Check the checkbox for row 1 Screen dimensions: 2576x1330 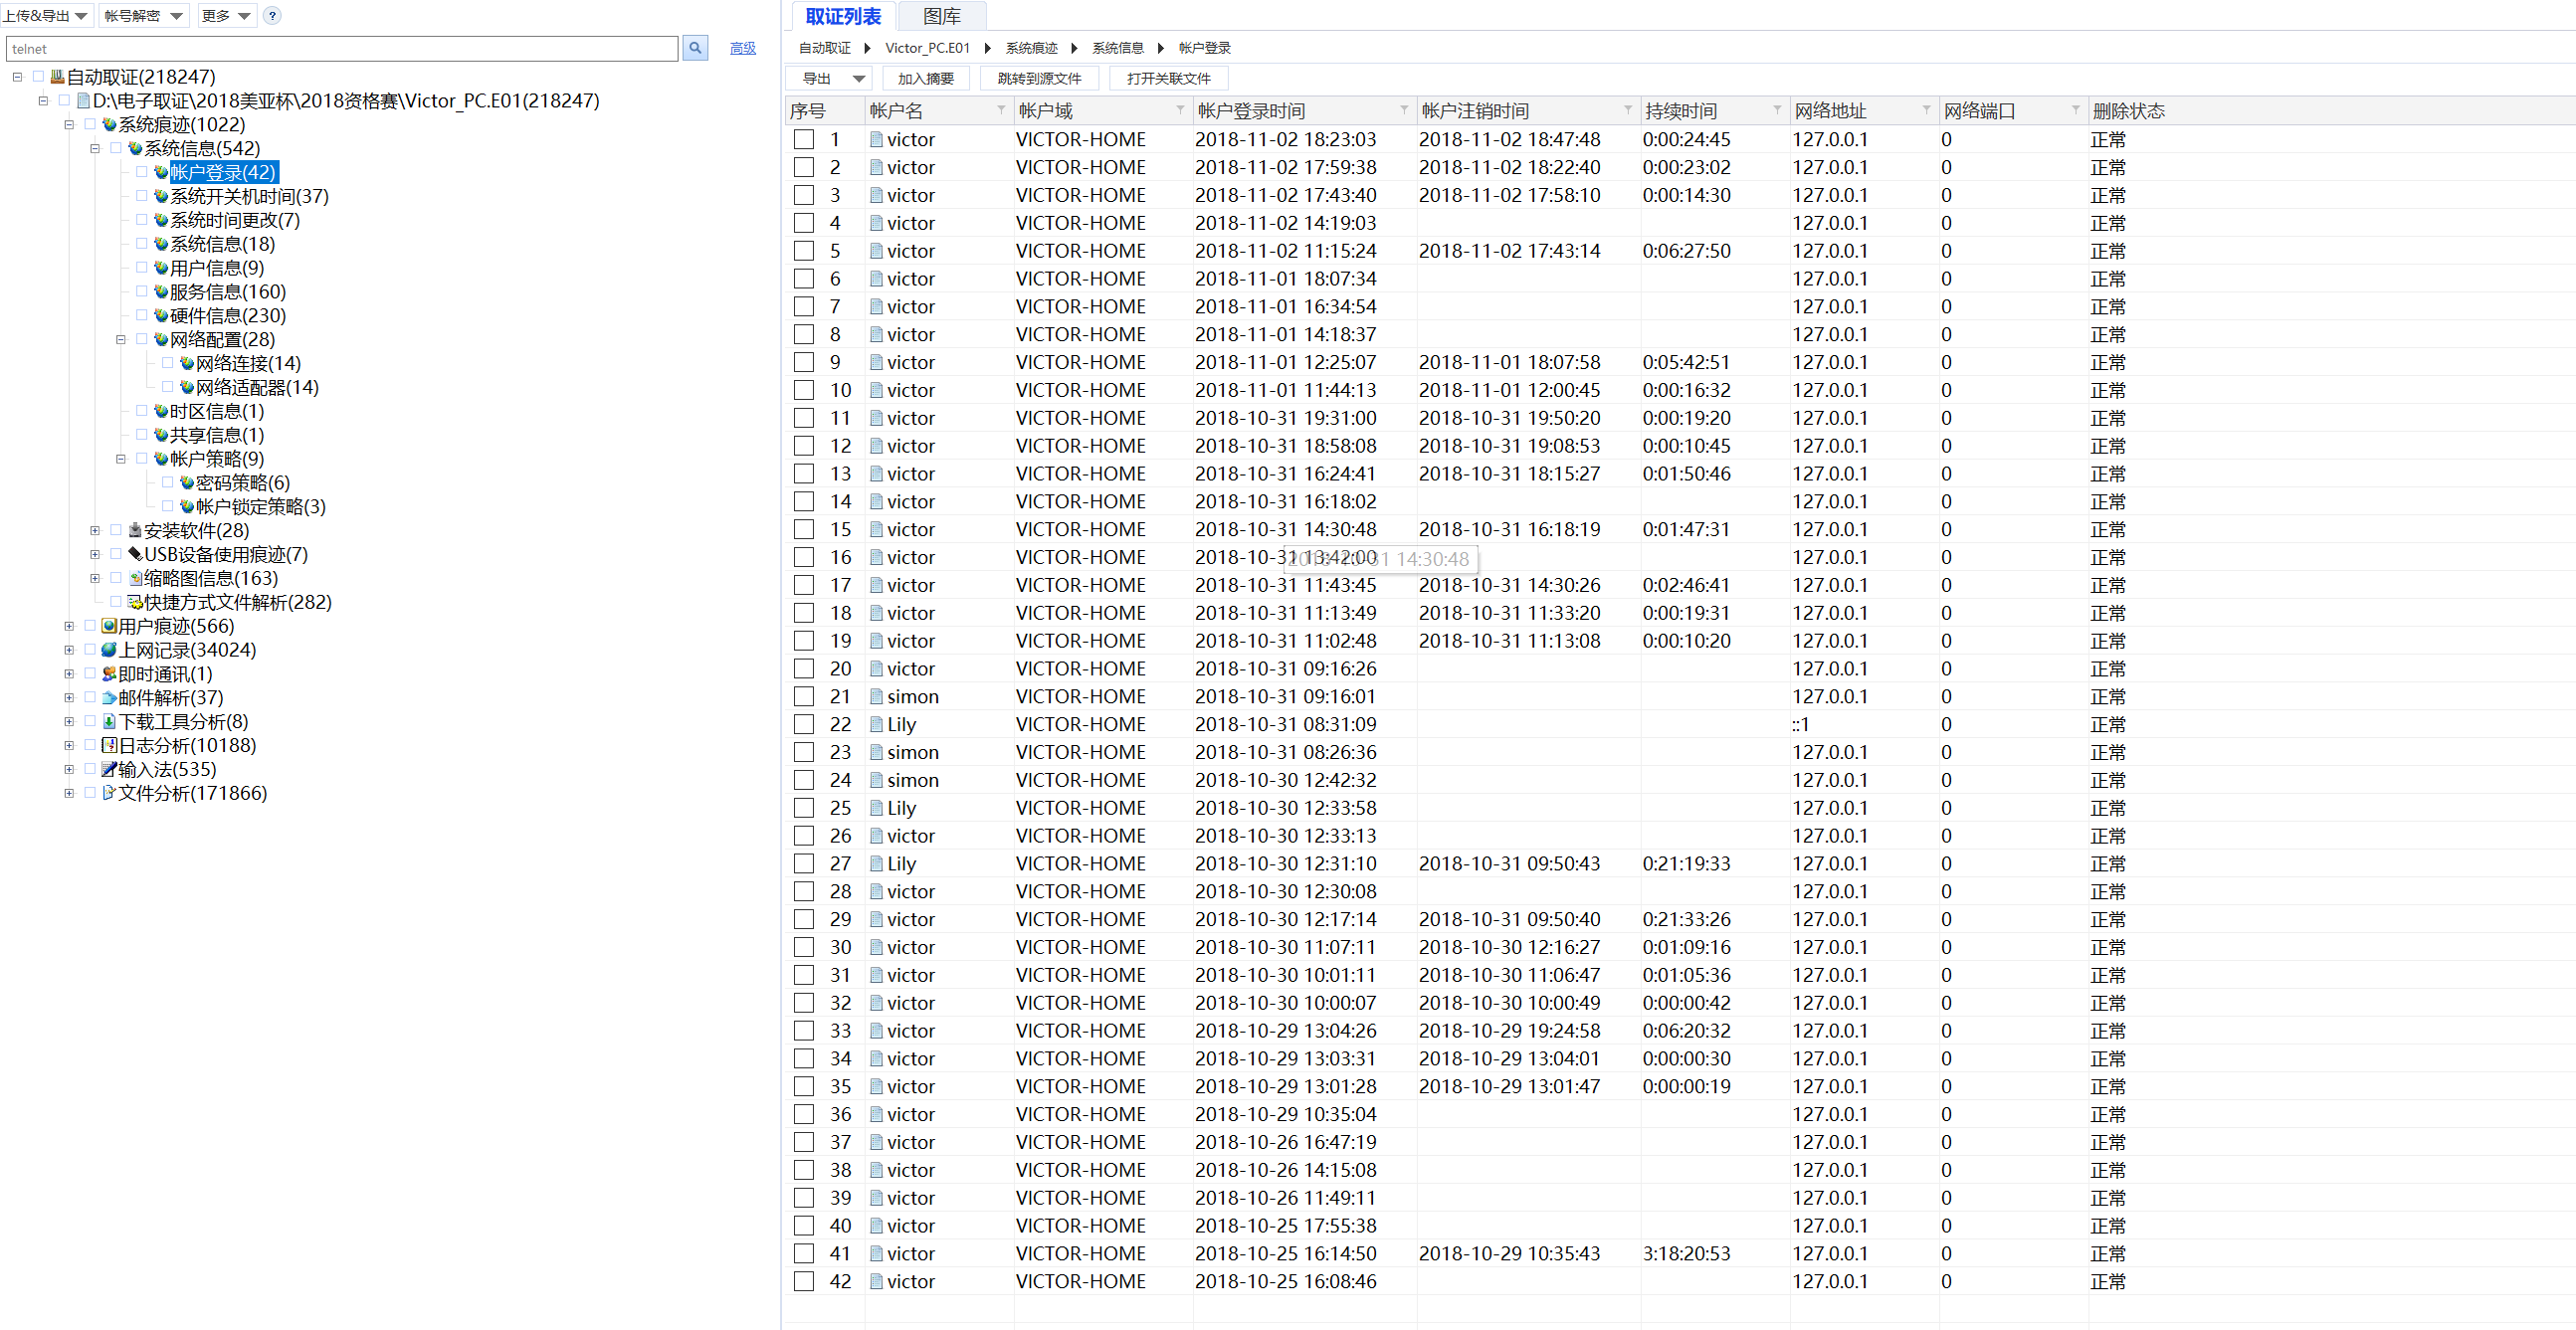pos(804,140)
